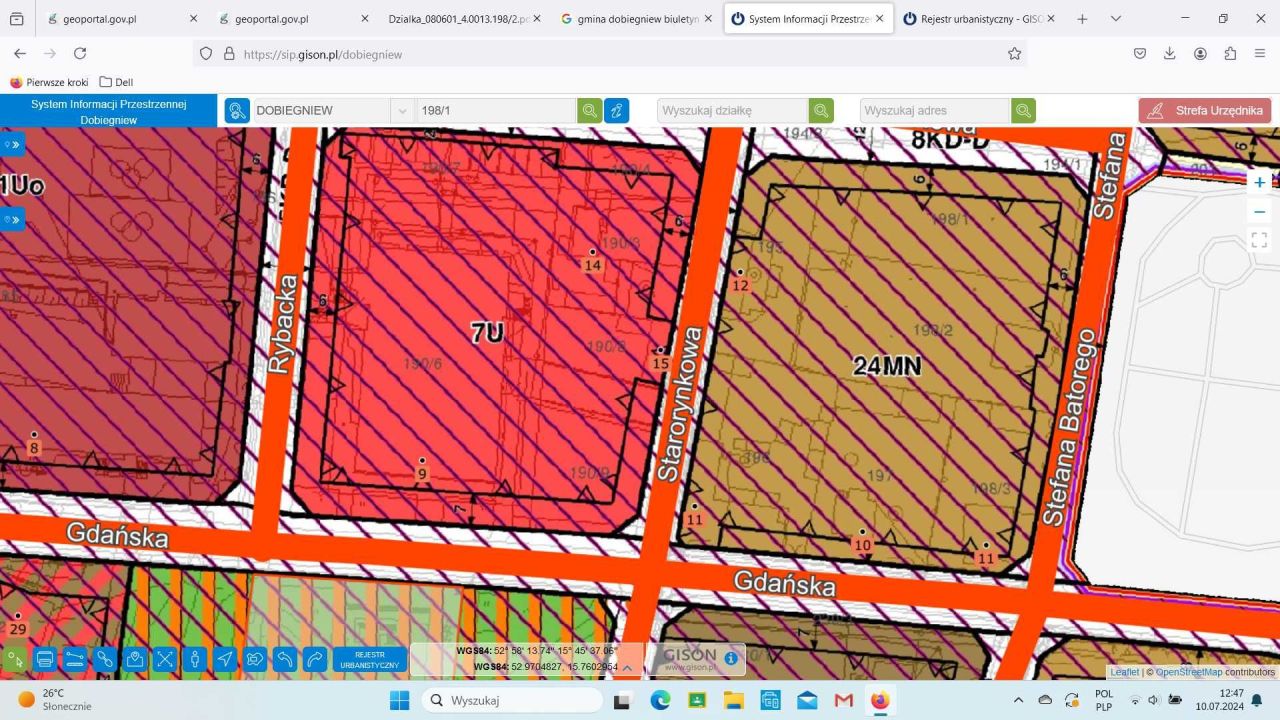Go back to the previous page
Image resolution: width=1280 pixels, height=720 pixels.
(20, 54)
